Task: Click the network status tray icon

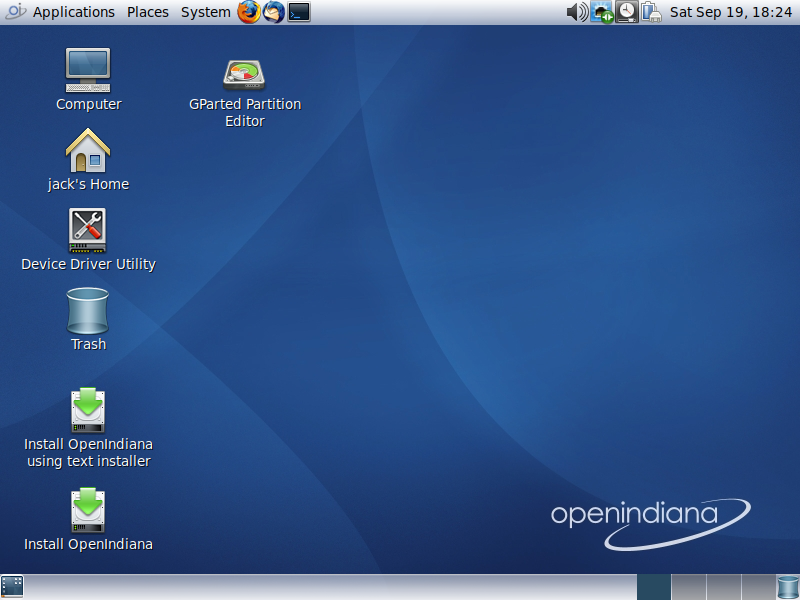Action: (x=602, y=12)
